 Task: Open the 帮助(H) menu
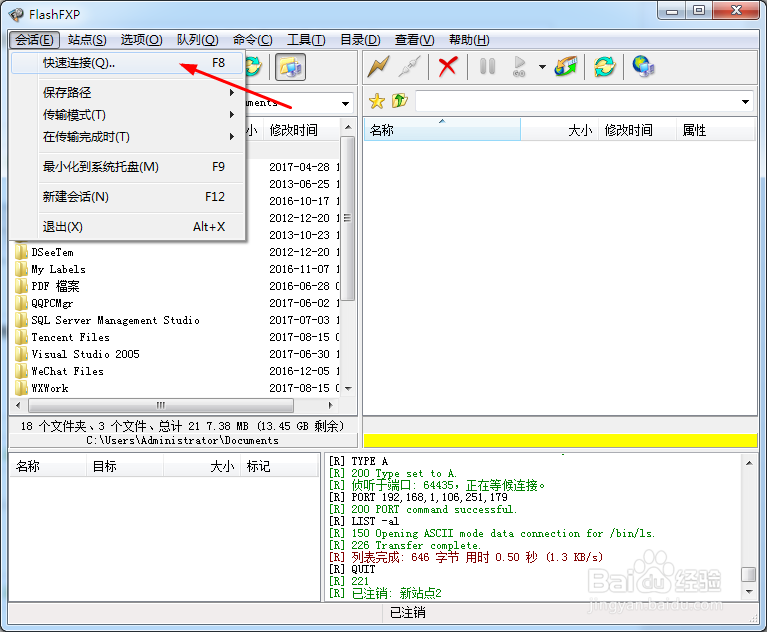coord(469,40)
